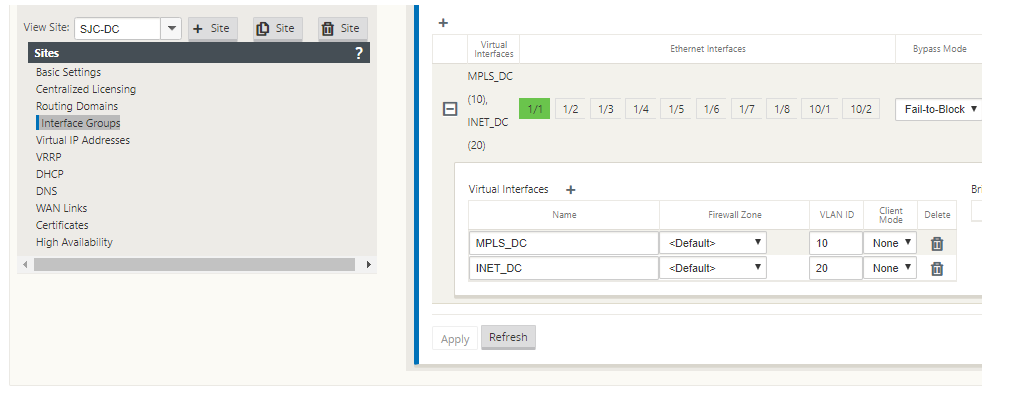The image size is (1014, 397).
Task: Open the Sites help question mark
Action: point(359,53)
